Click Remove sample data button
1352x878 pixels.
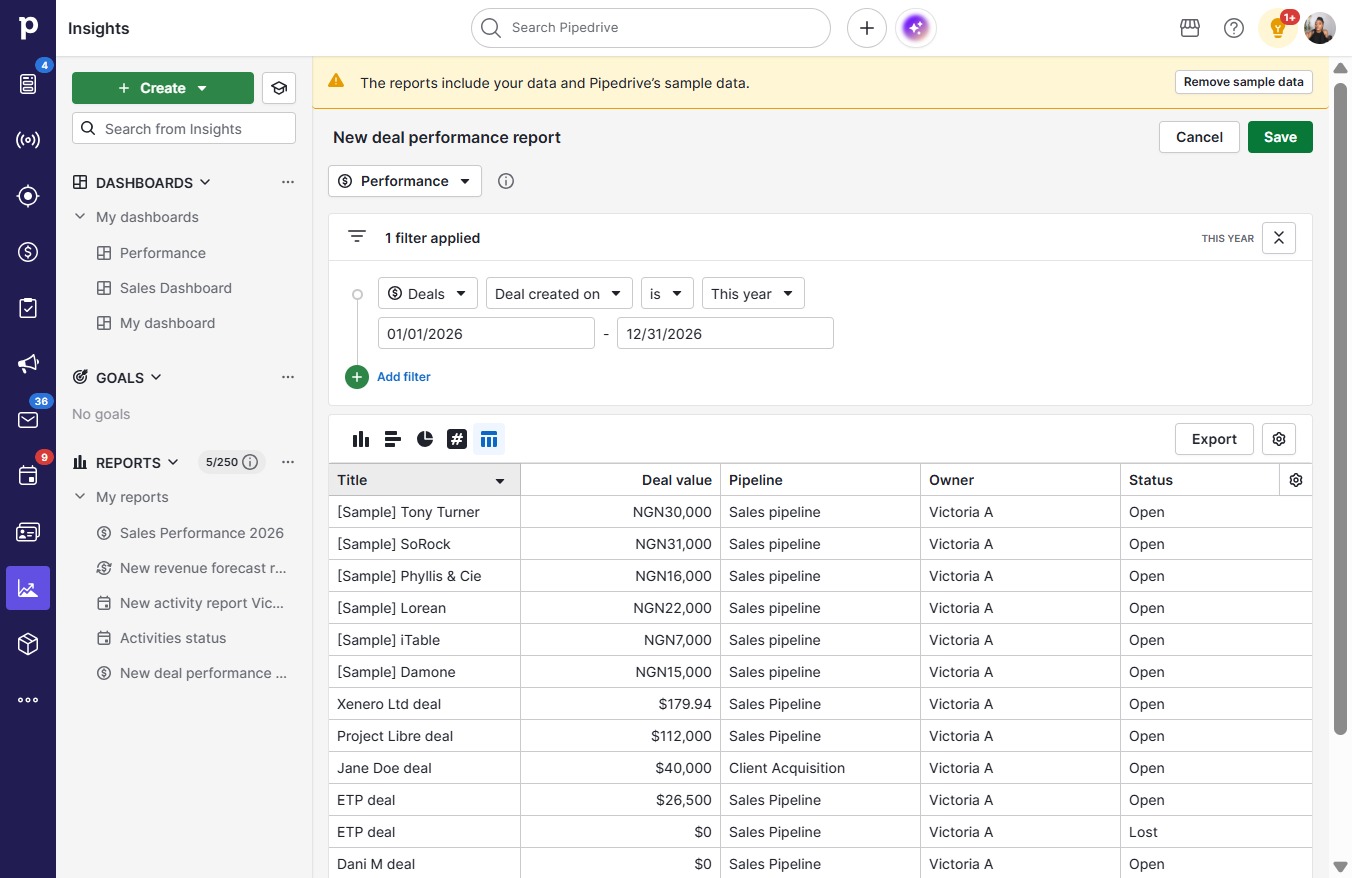(1244, 82)
